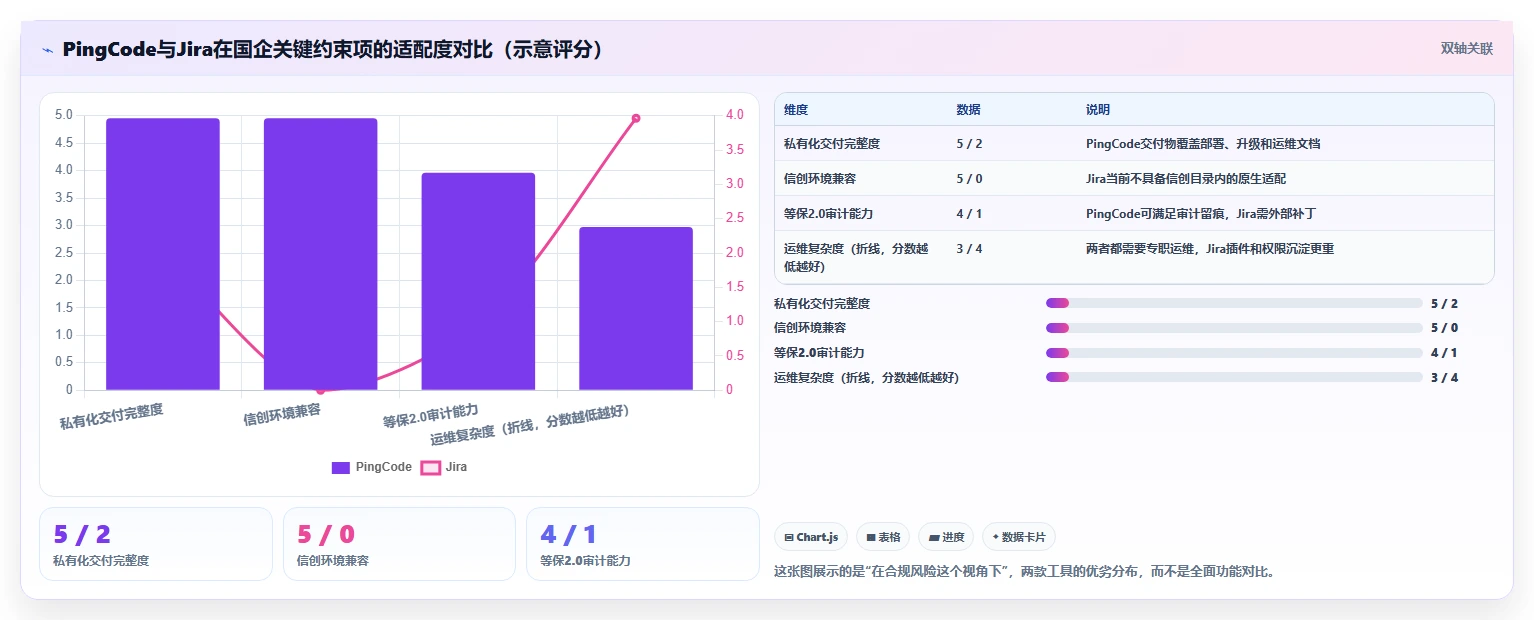Click the 等保2.0审计能力 progress bar
This screenshot has width=1534, height=620.
(1234, 353)
